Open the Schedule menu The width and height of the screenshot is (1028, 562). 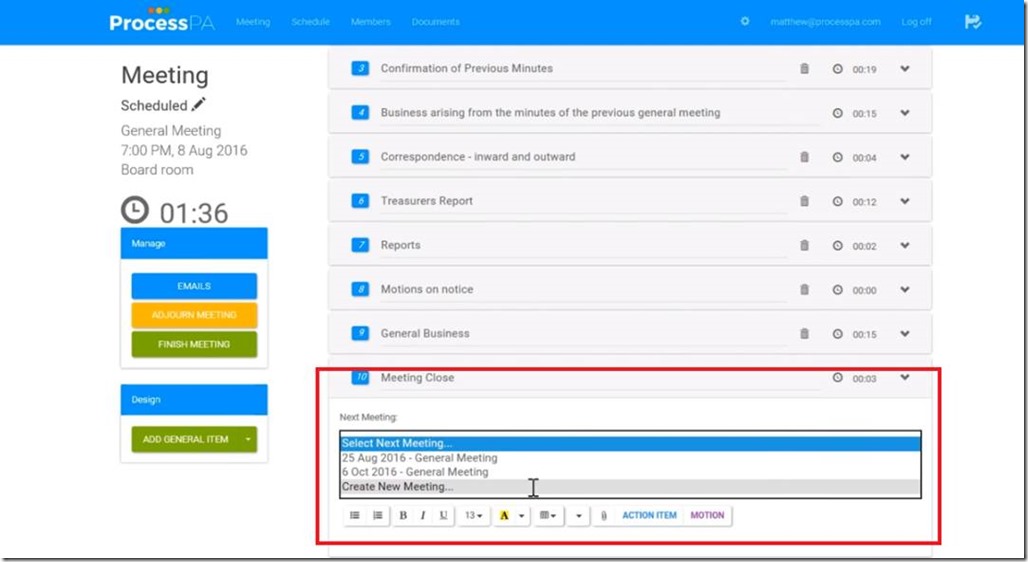(x=310, y=22)
